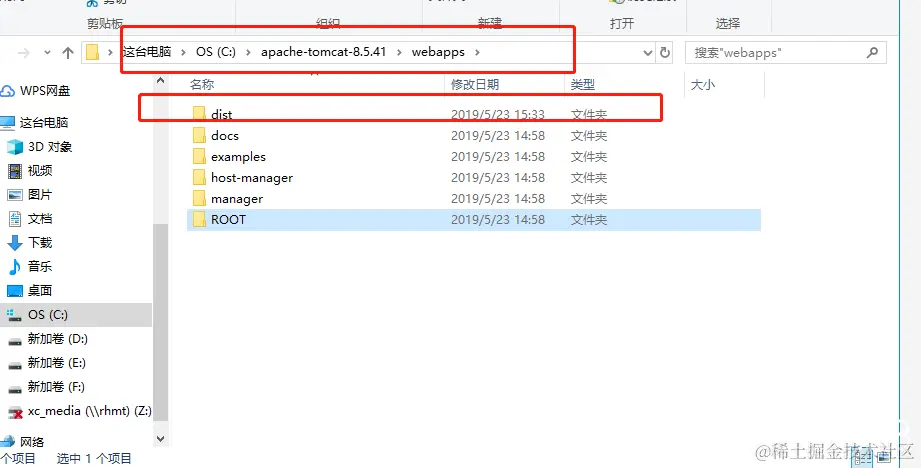Select the ROOT folder icon
This screenshot has width=921, height=468.
coord(199,220)
